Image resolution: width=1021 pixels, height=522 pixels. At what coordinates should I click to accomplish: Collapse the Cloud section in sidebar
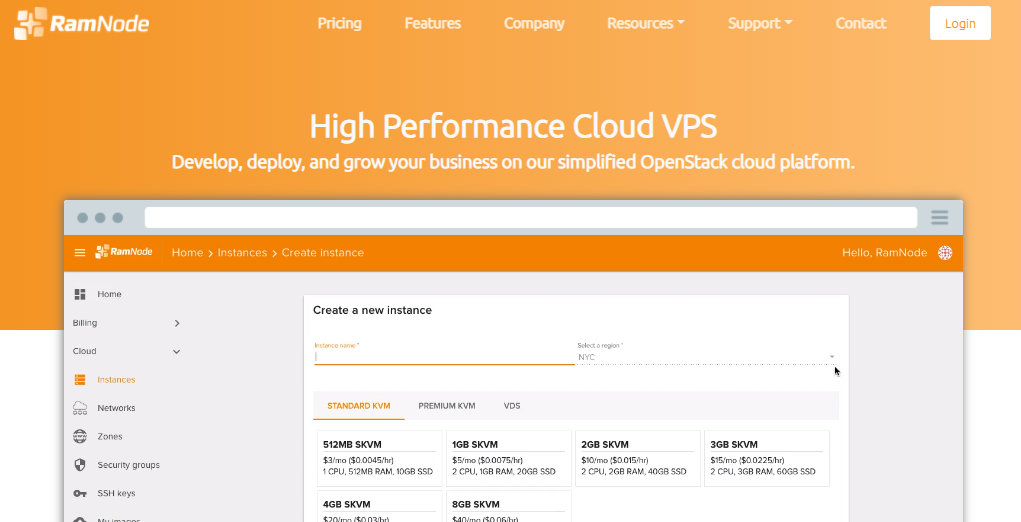coord(126,351)
